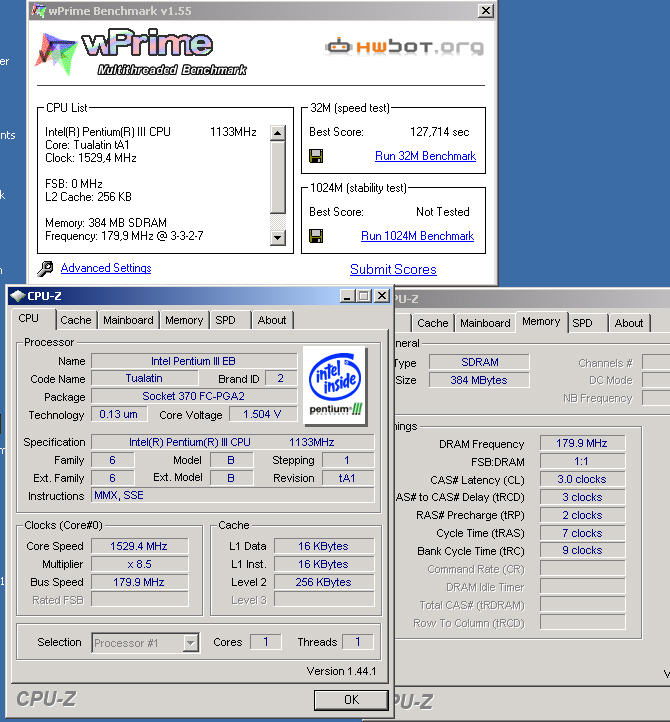
Task: Select Cache tab in rear CPU-Z window
Action: [432, 323]
